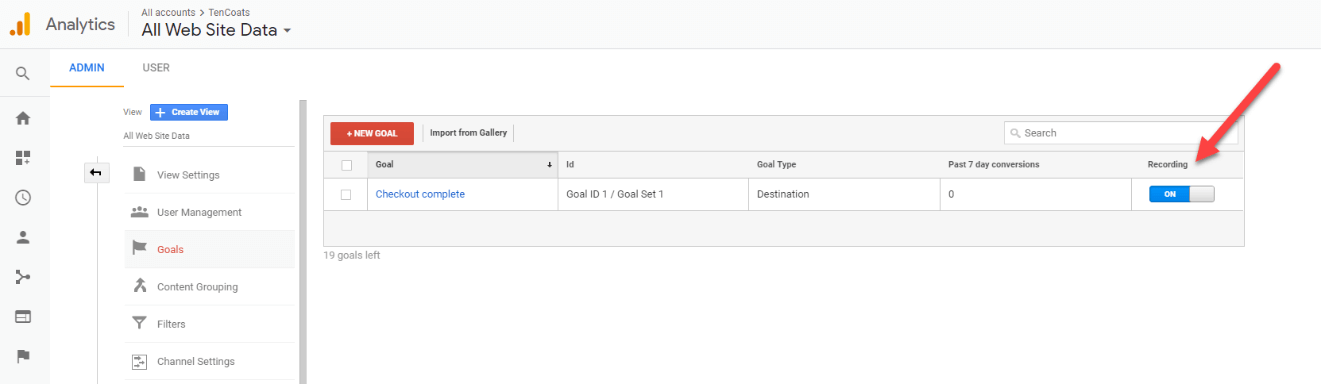The height and width of the screenshot is (384, 1321).
Task: Select Content Grouping in view menu
Action: pos(197,287)
